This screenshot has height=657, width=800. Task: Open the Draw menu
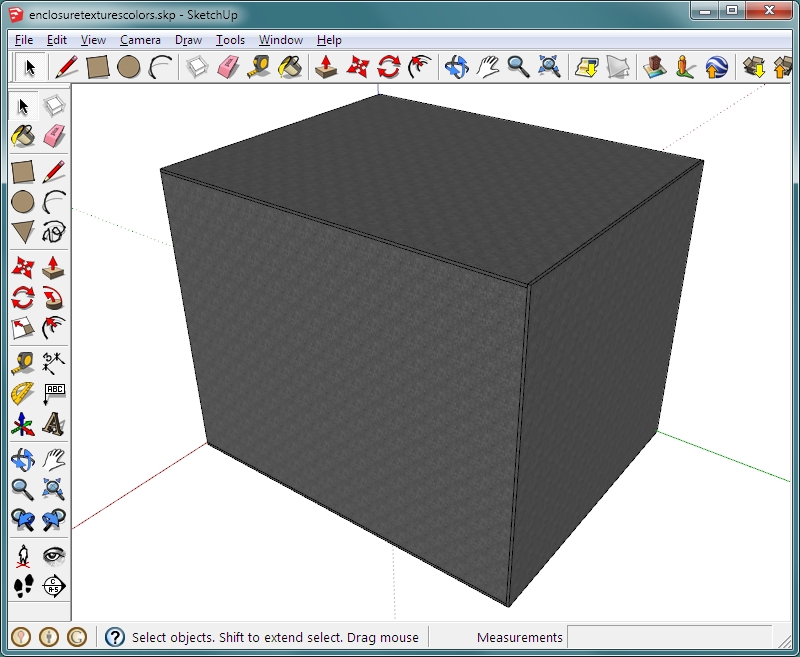188,40
